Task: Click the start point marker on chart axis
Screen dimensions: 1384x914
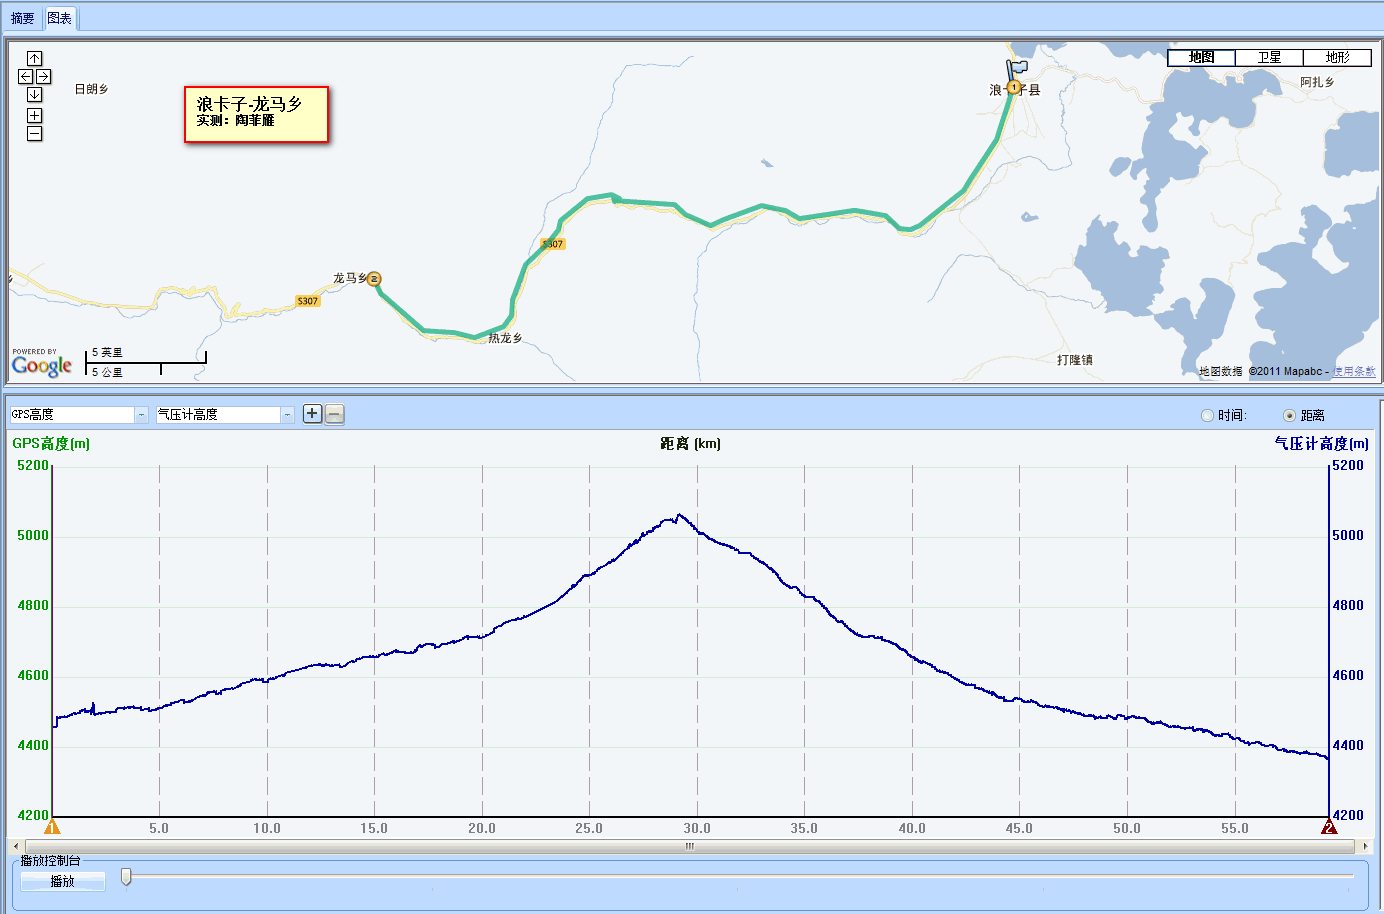Action: tap(52, 827)
